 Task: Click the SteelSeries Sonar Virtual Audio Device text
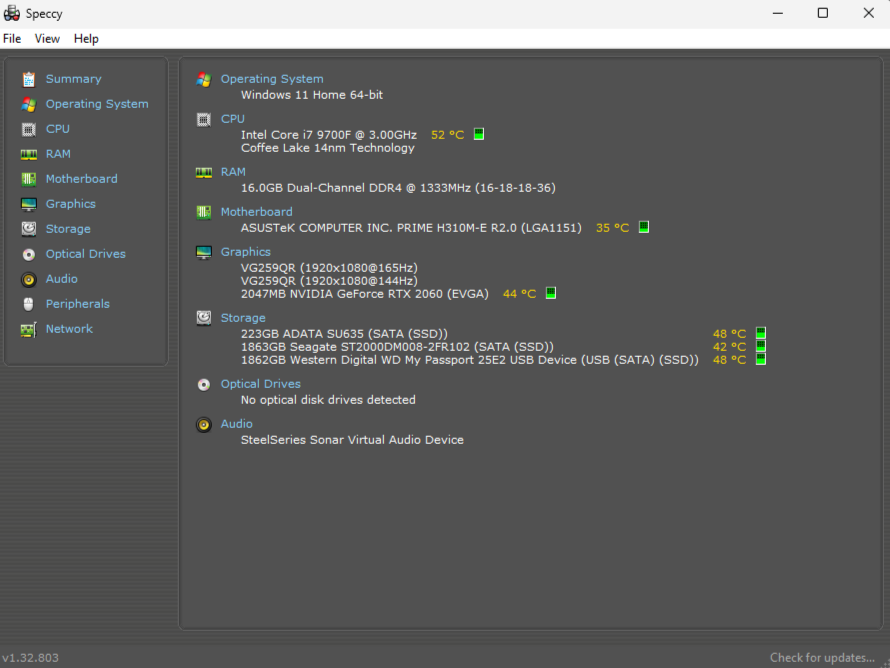(x=352, y=440)
